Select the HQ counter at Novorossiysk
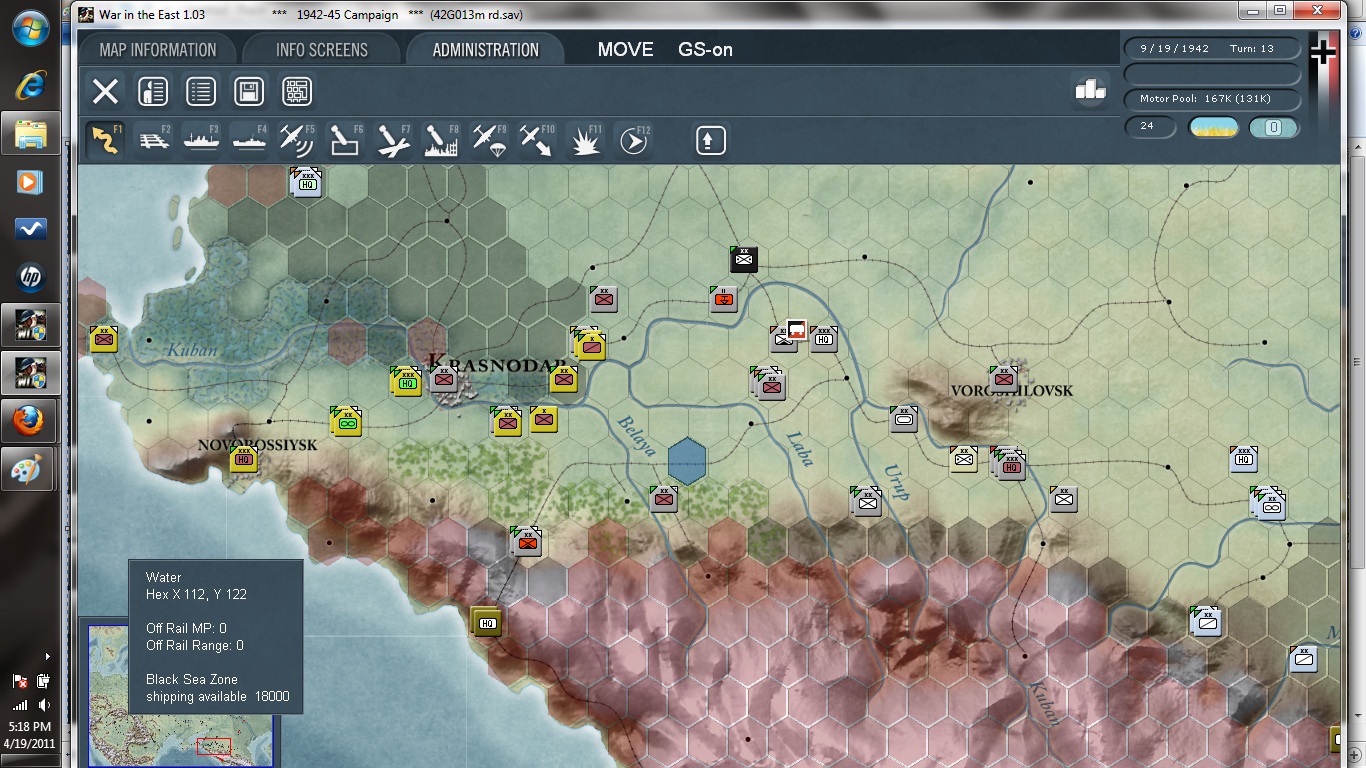Screen dimensions: 1366x768 pos(244,459)
